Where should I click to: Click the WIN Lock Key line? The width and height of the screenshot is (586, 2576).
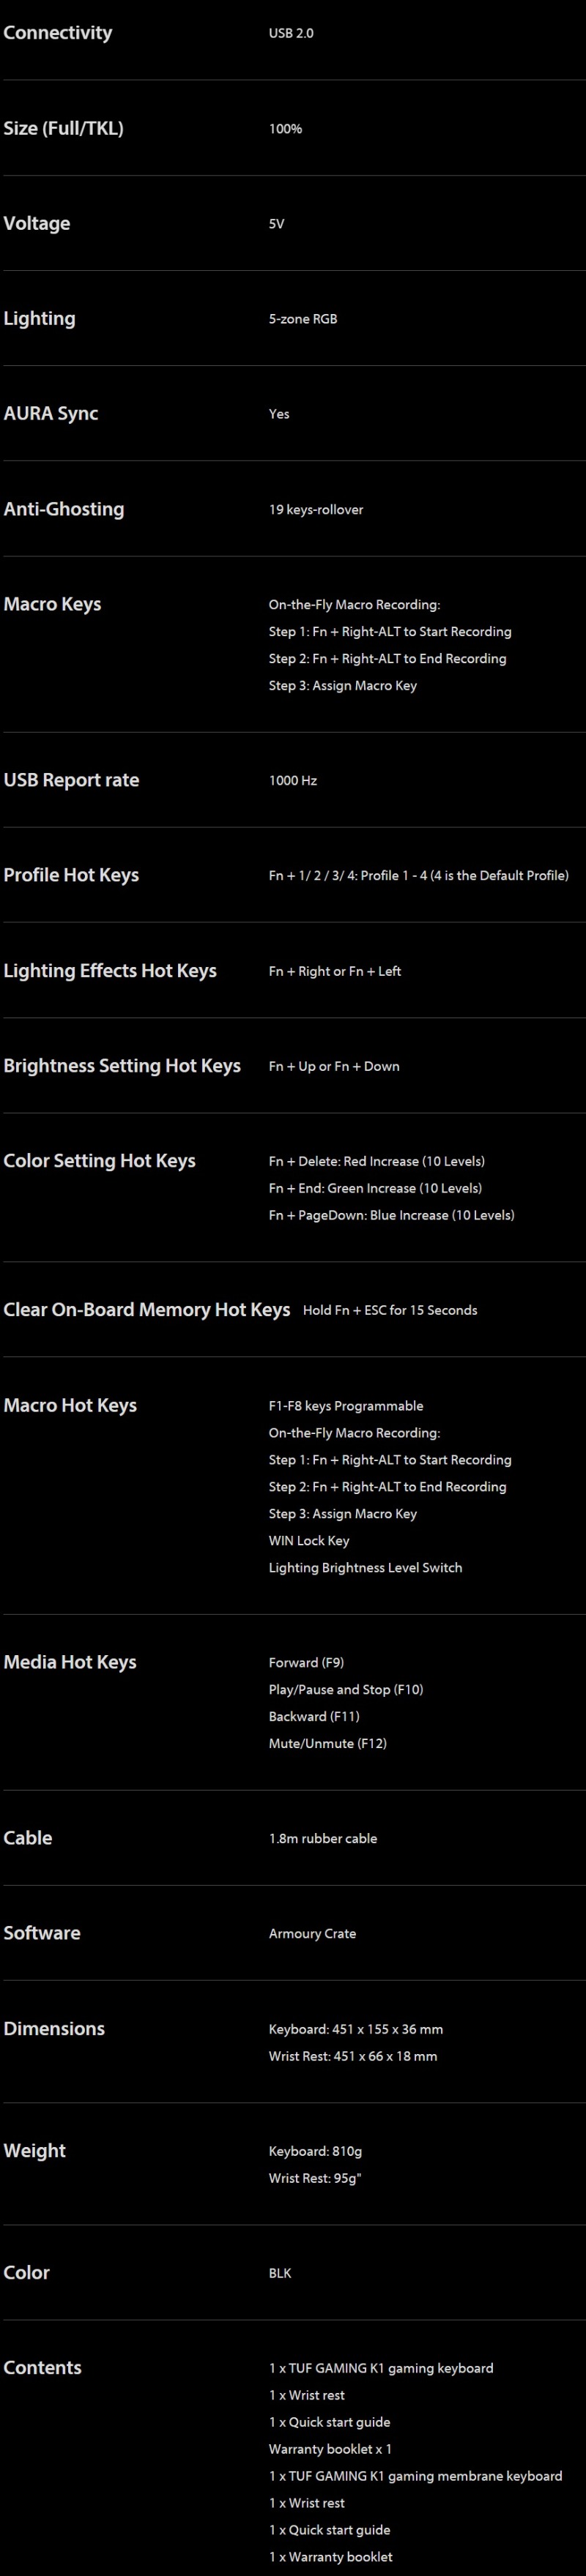pyautogui.click(x=309, y=1541)
